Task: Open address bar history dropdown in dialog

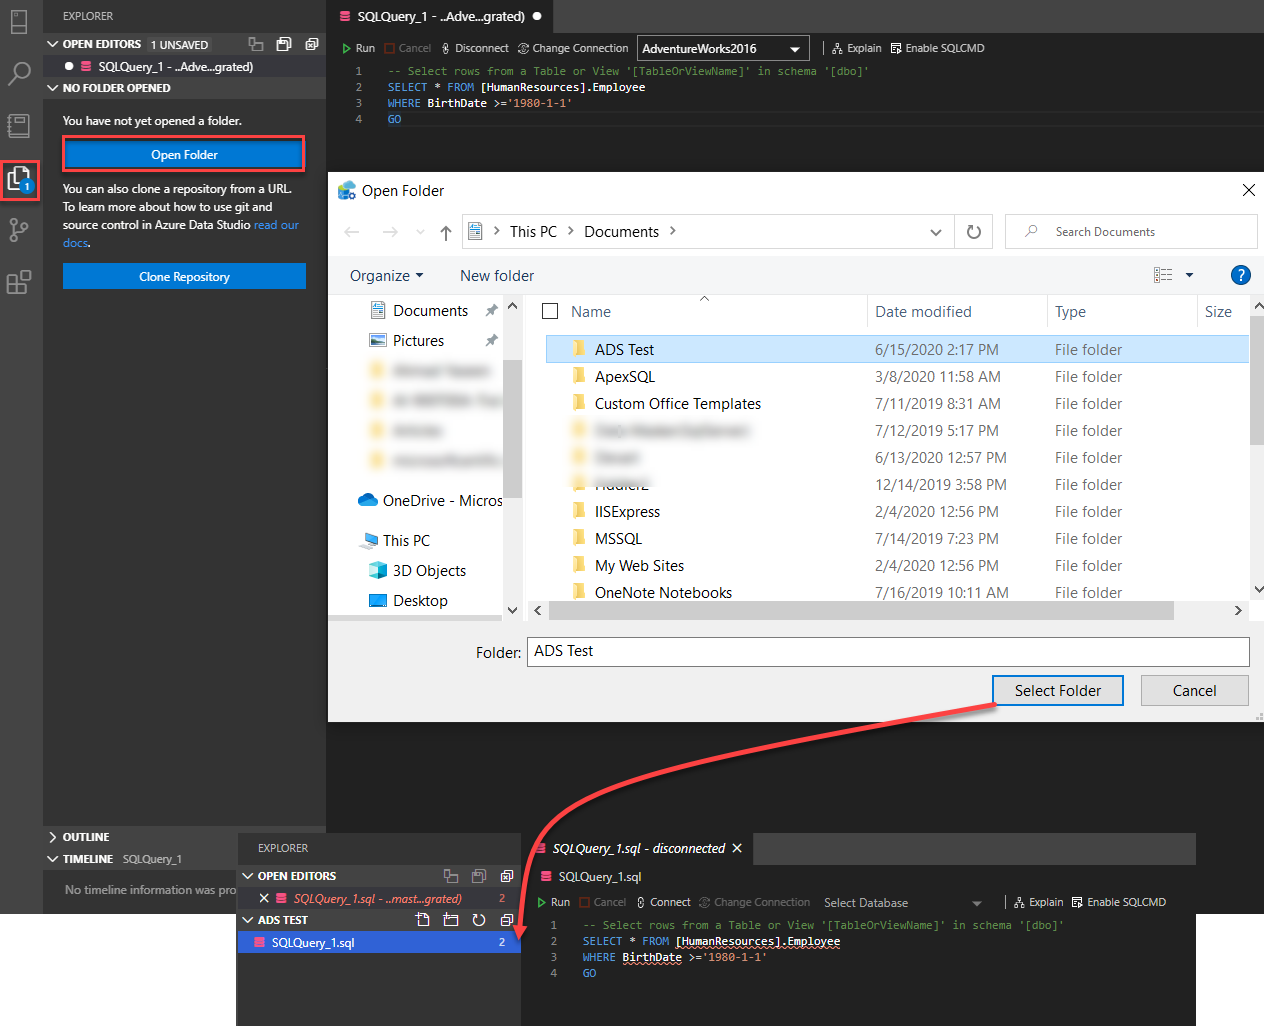Action: tap(936, 232)
